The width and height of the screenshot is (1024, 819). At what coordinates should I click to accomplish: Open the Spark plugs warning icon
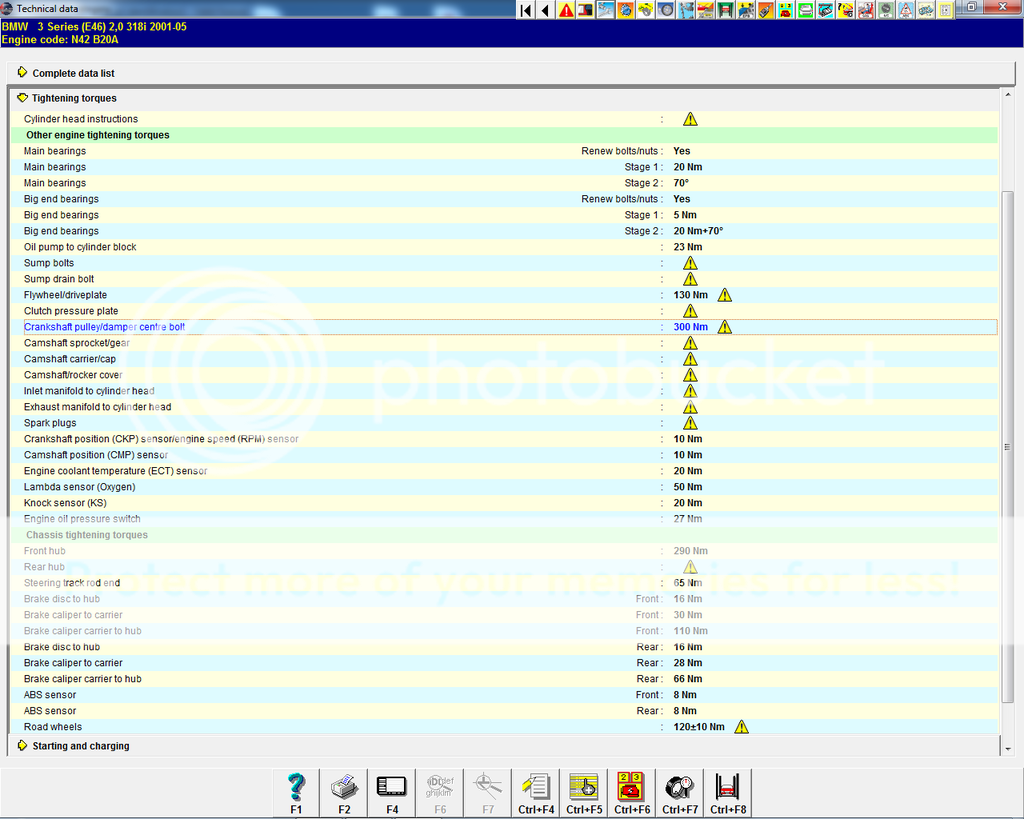pos(690,423)
